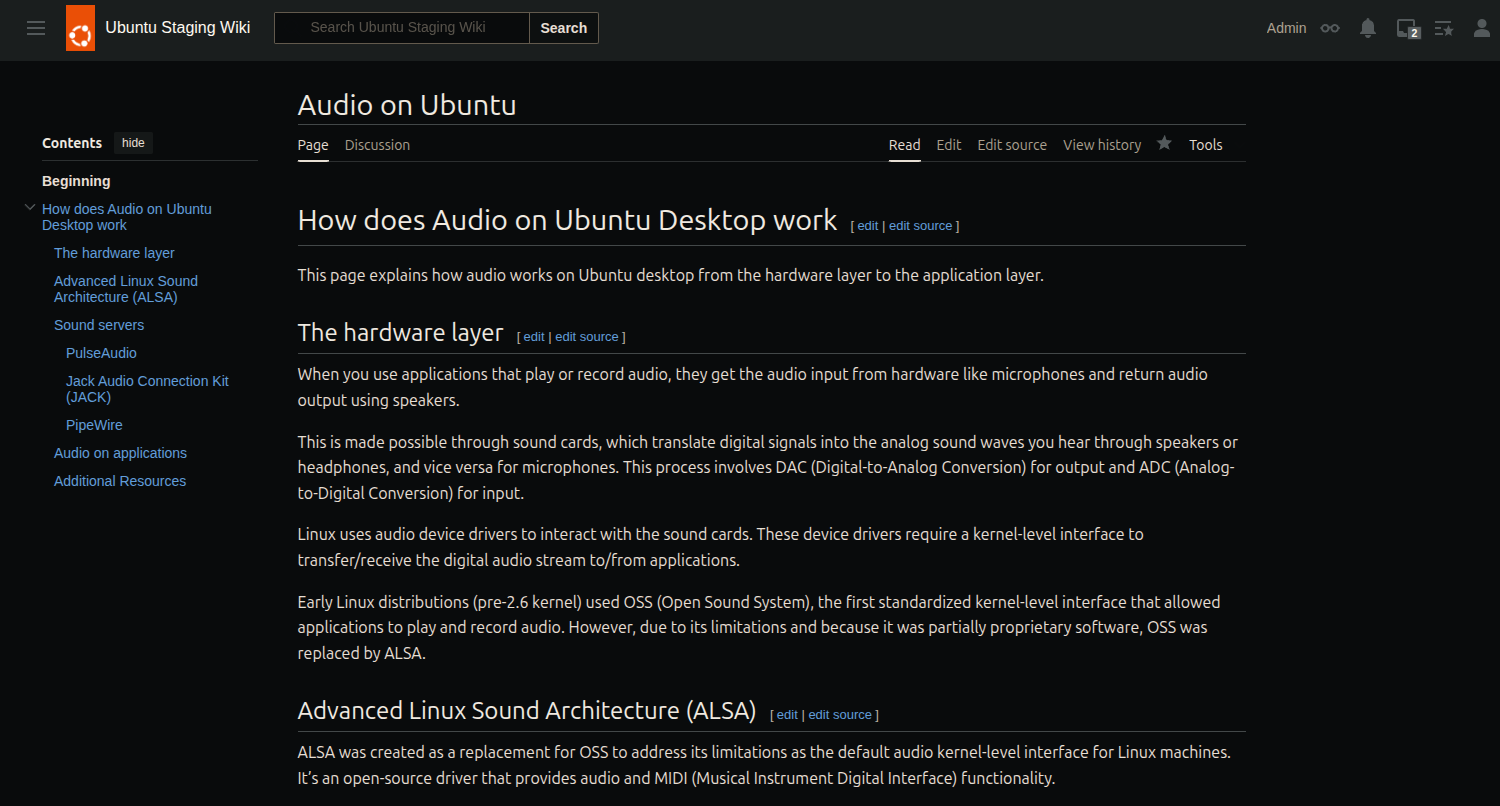Open the appearance glasses icon
This screenshot has height=806, width=1500.
pos(1329,28)
